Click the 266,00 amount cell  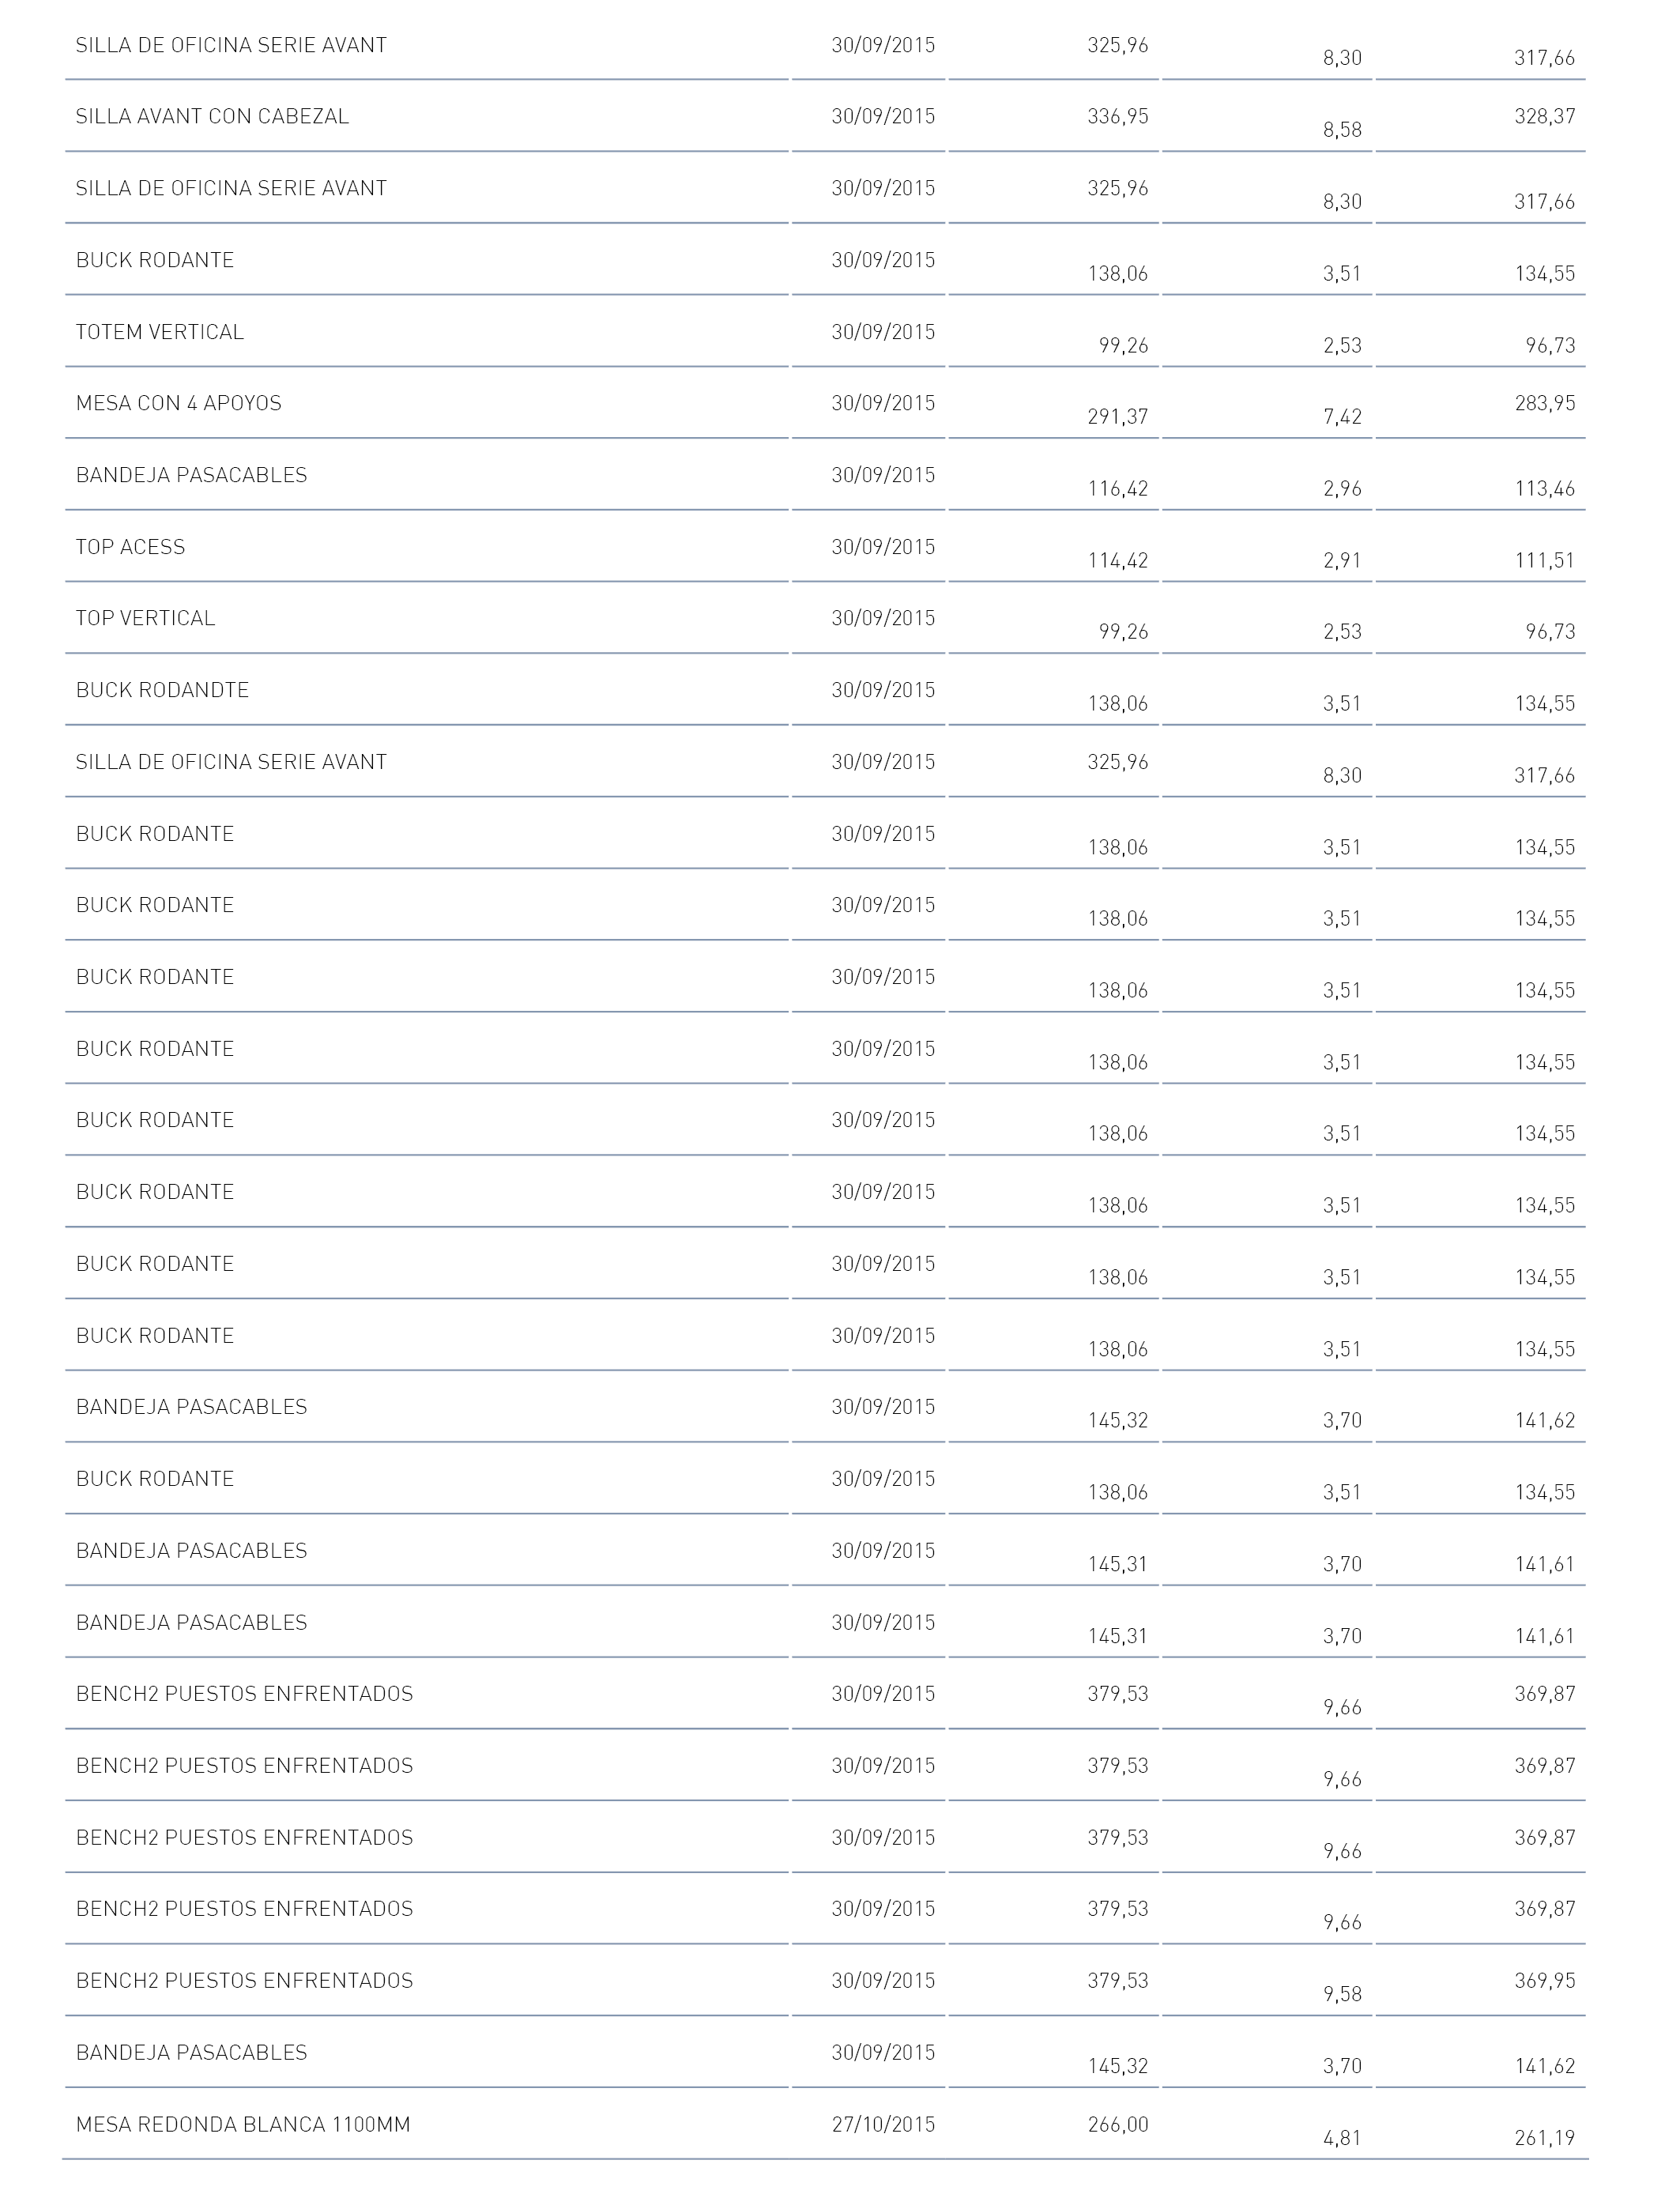pos(1118,2124)
